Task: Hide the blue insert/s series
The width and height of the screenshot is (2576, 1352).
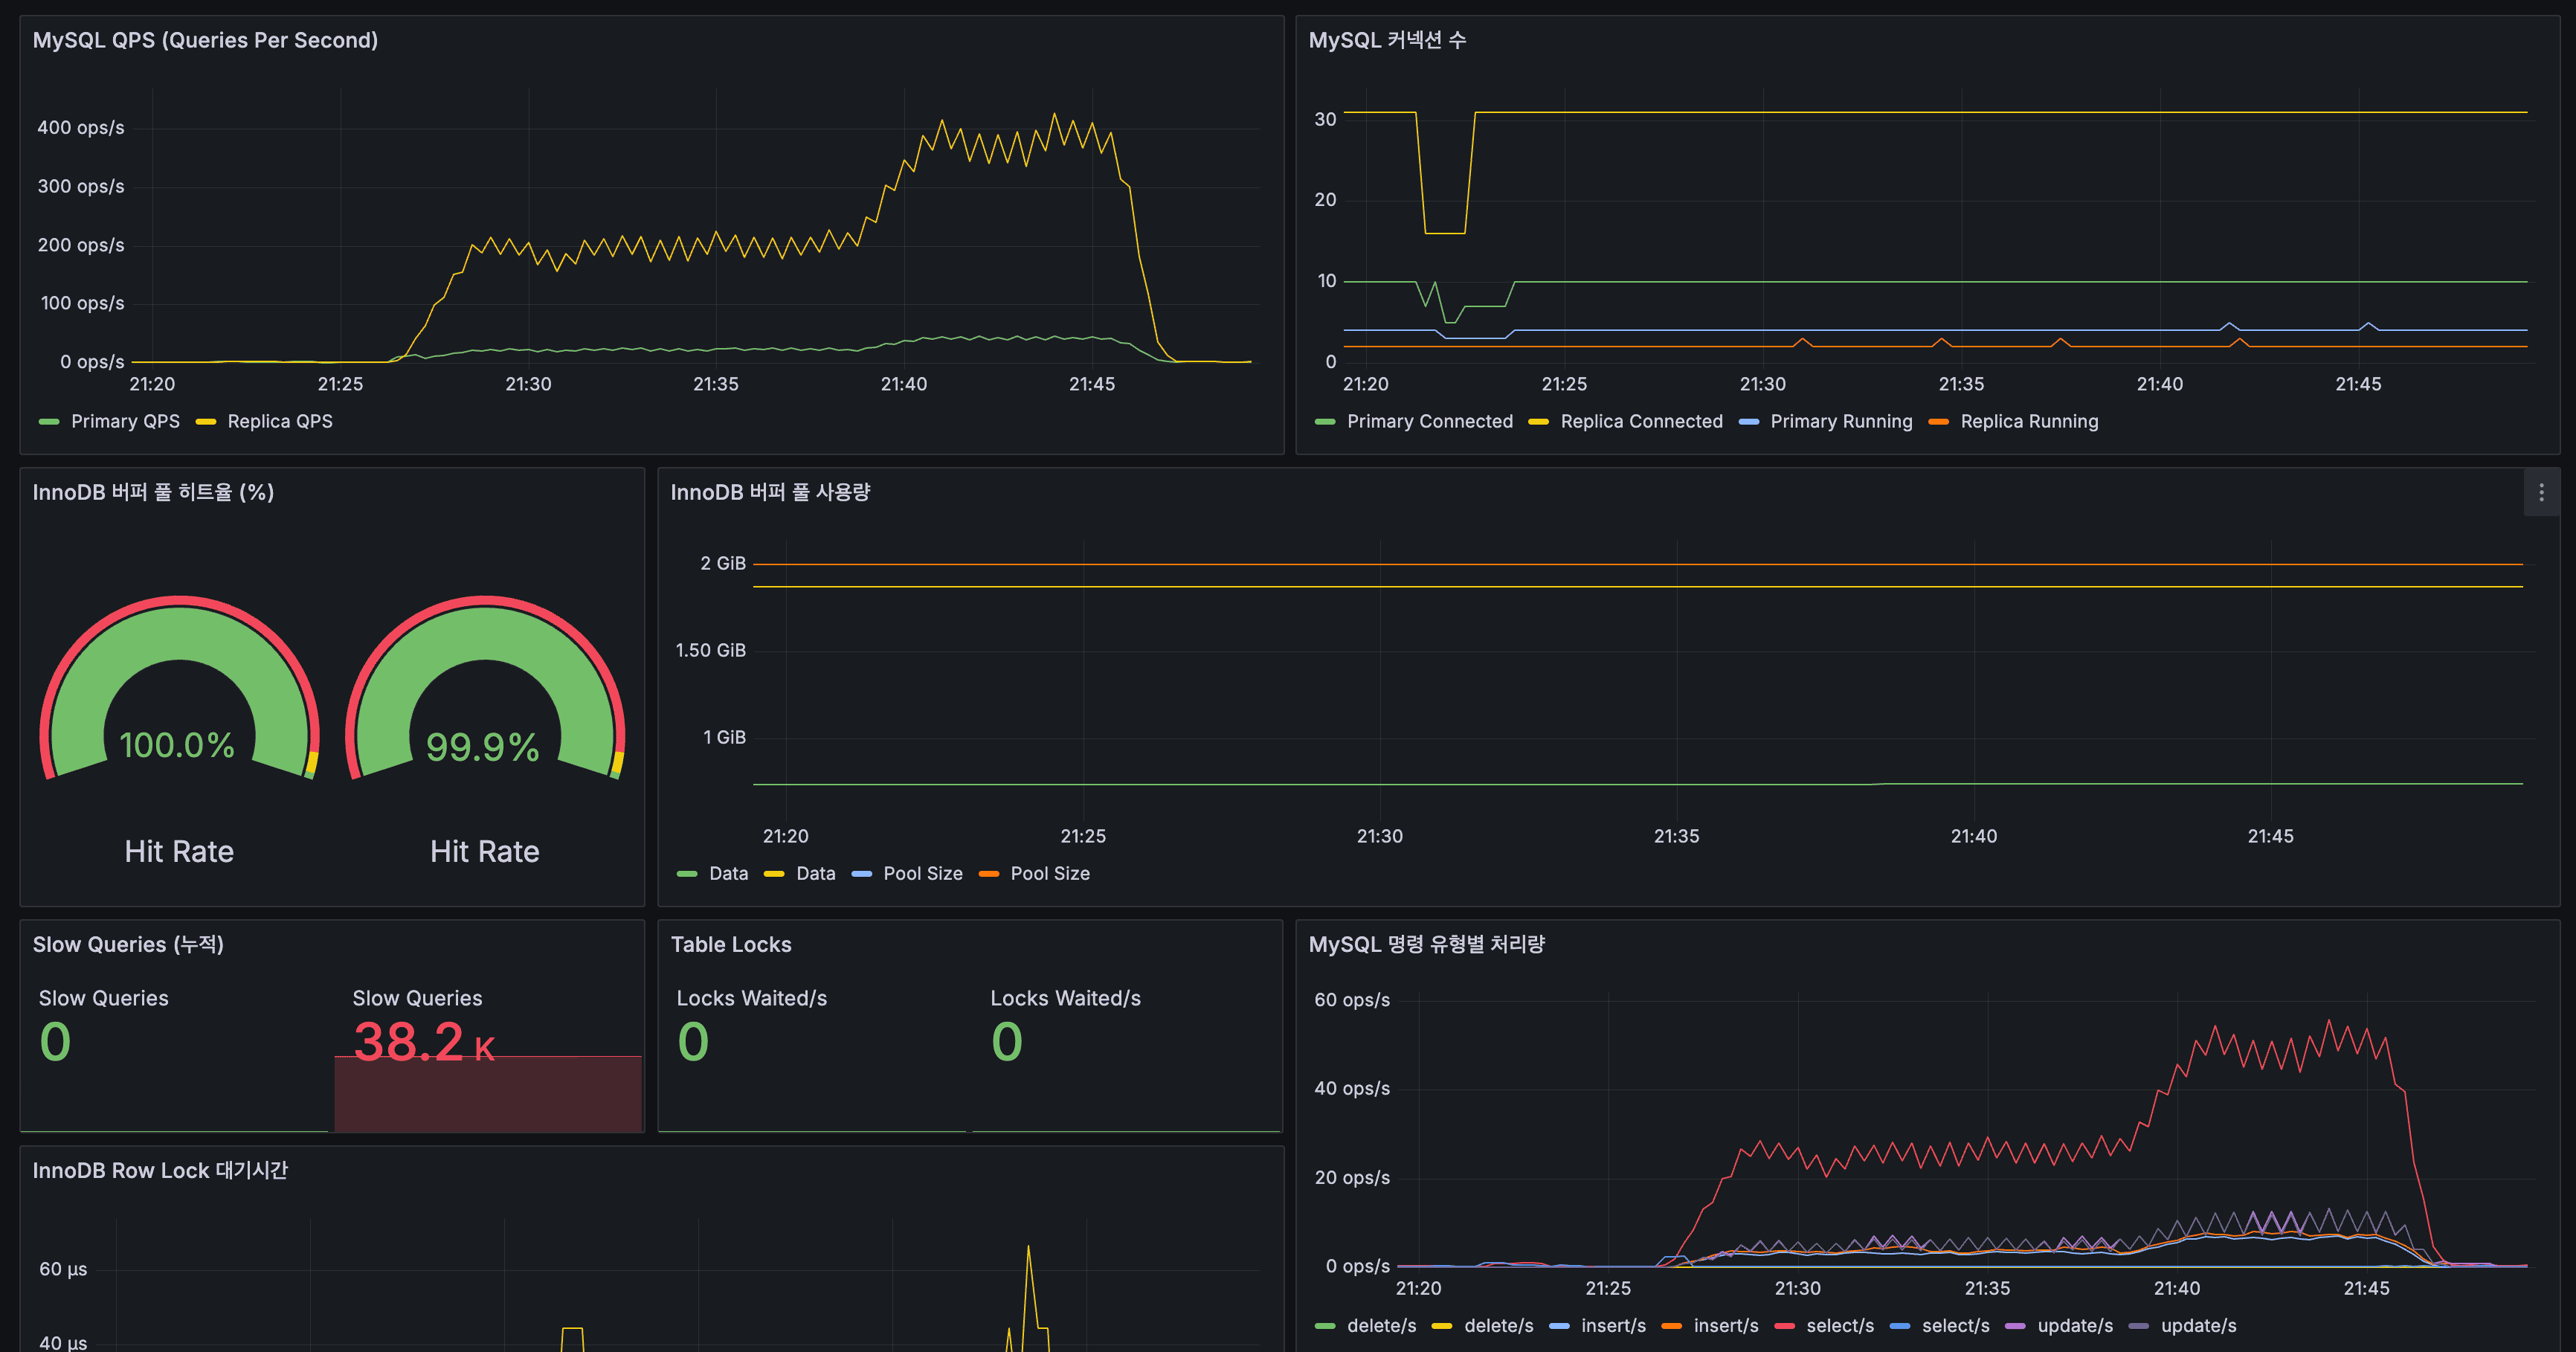Action: click(x=1613, y=1325)
